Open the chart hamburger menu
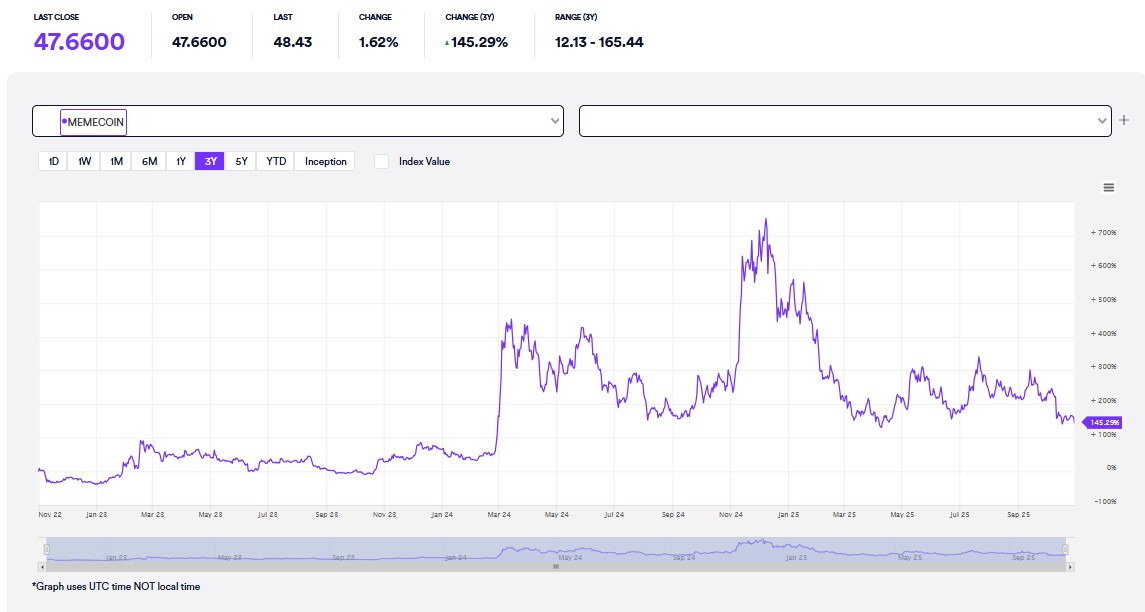 point(1108,187)
